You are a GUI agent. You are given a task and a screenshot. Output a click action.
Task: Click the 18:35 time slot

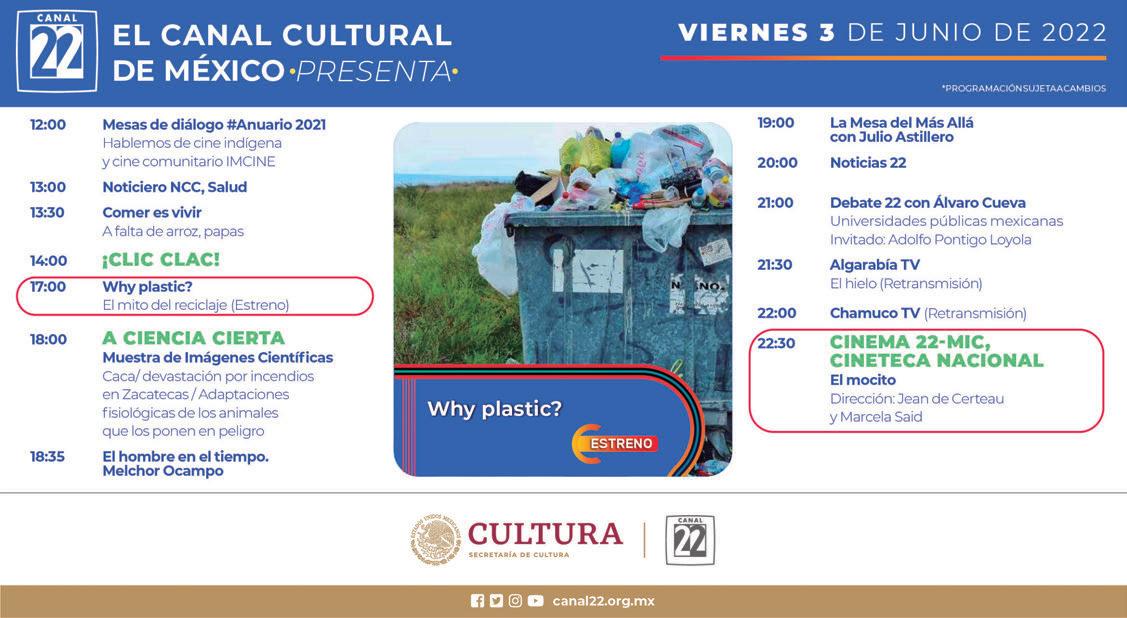(47, 456)
